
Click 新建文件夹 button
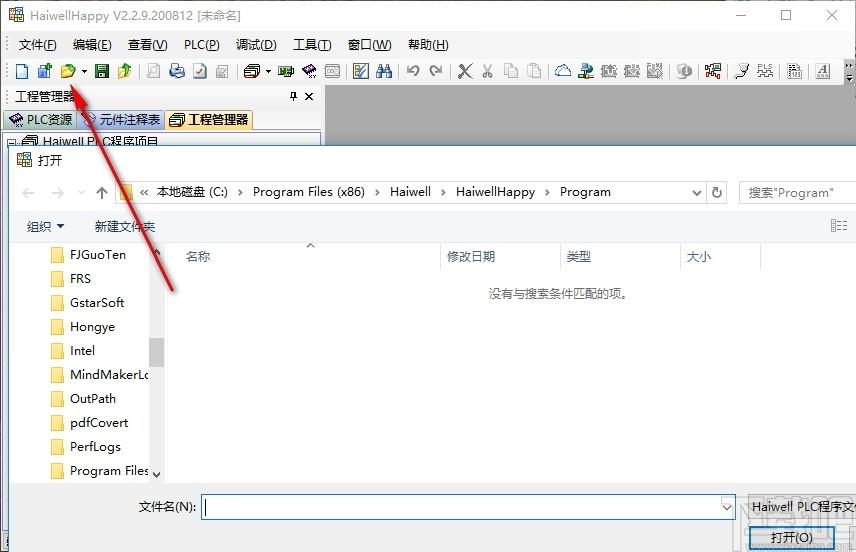pos(124,226)
